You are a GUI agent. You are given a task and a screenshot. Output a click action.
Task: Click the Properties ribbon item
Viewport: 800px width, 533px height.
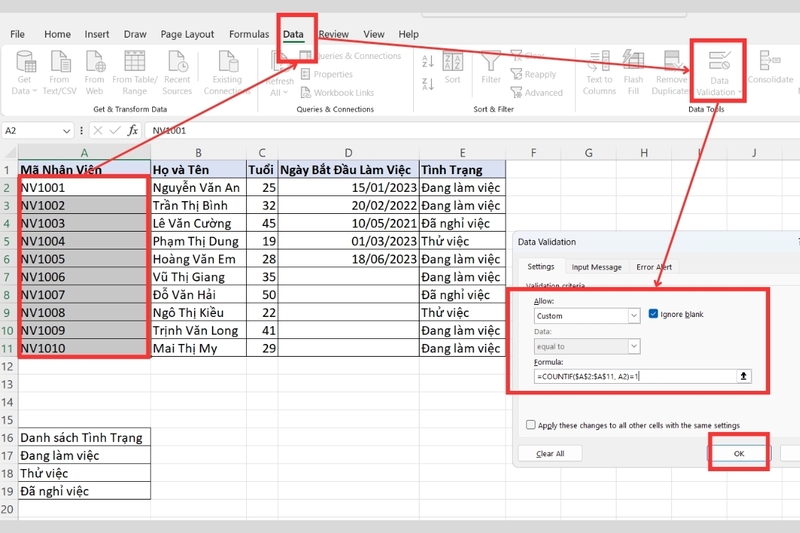click(x=327, y=74)
